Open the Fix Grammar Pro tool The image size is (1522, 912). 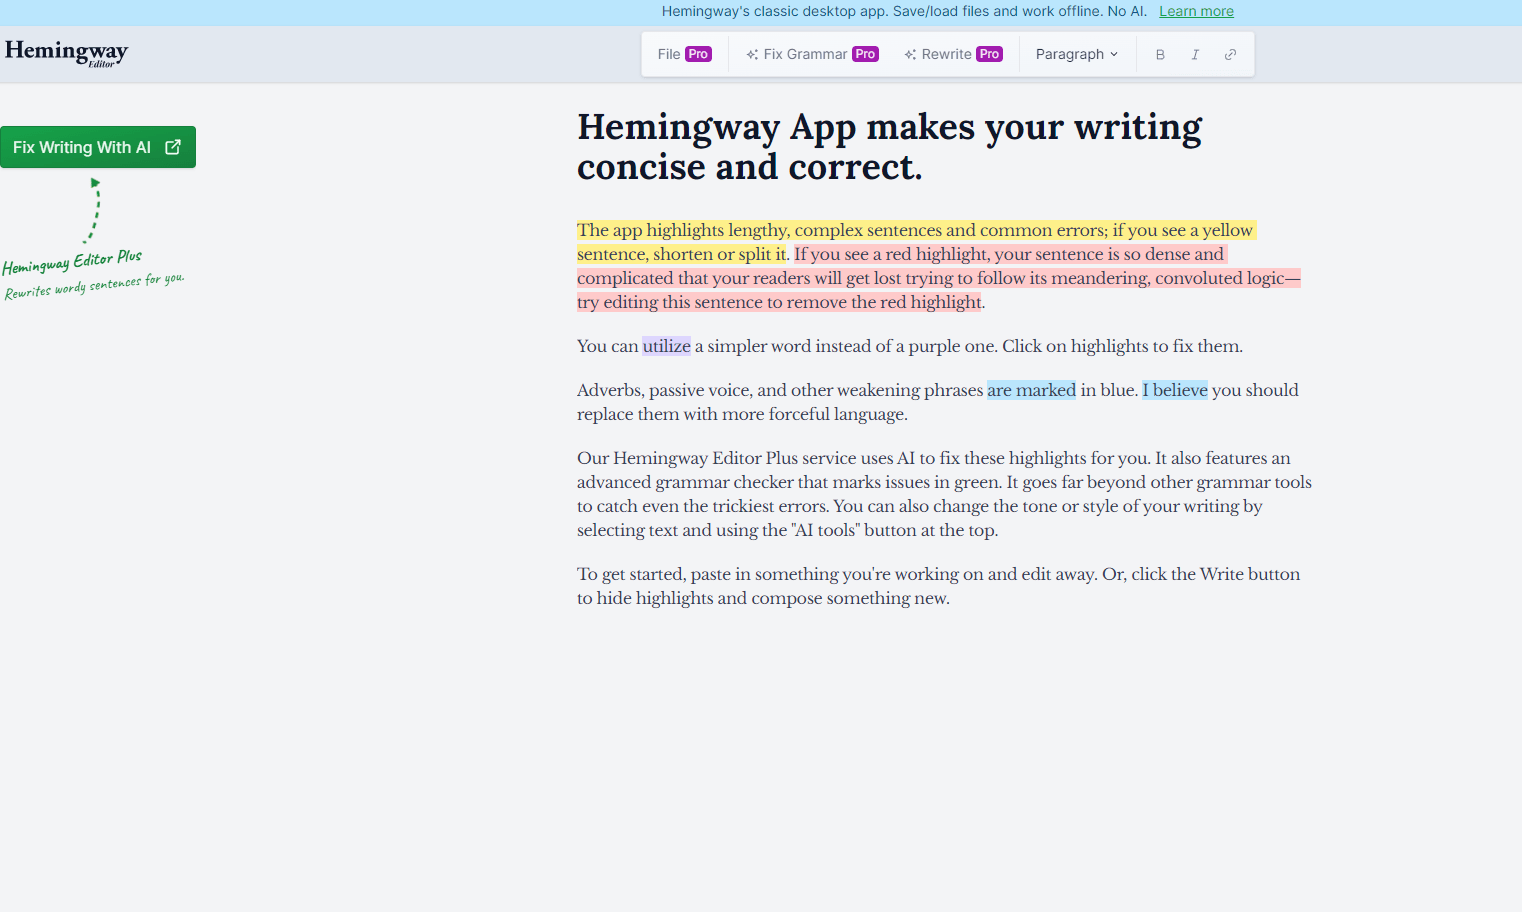pyautogui.click(x=812, y=54)
